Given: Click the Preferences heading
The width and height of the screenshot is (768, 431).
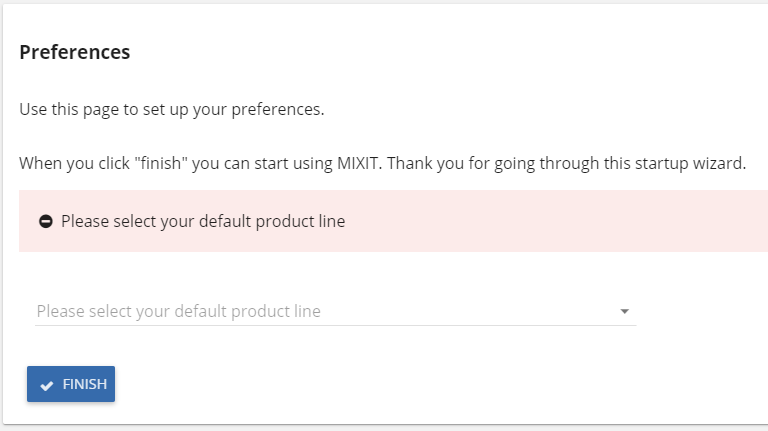Looking at the screenshot, I should [x=74, y=52].
